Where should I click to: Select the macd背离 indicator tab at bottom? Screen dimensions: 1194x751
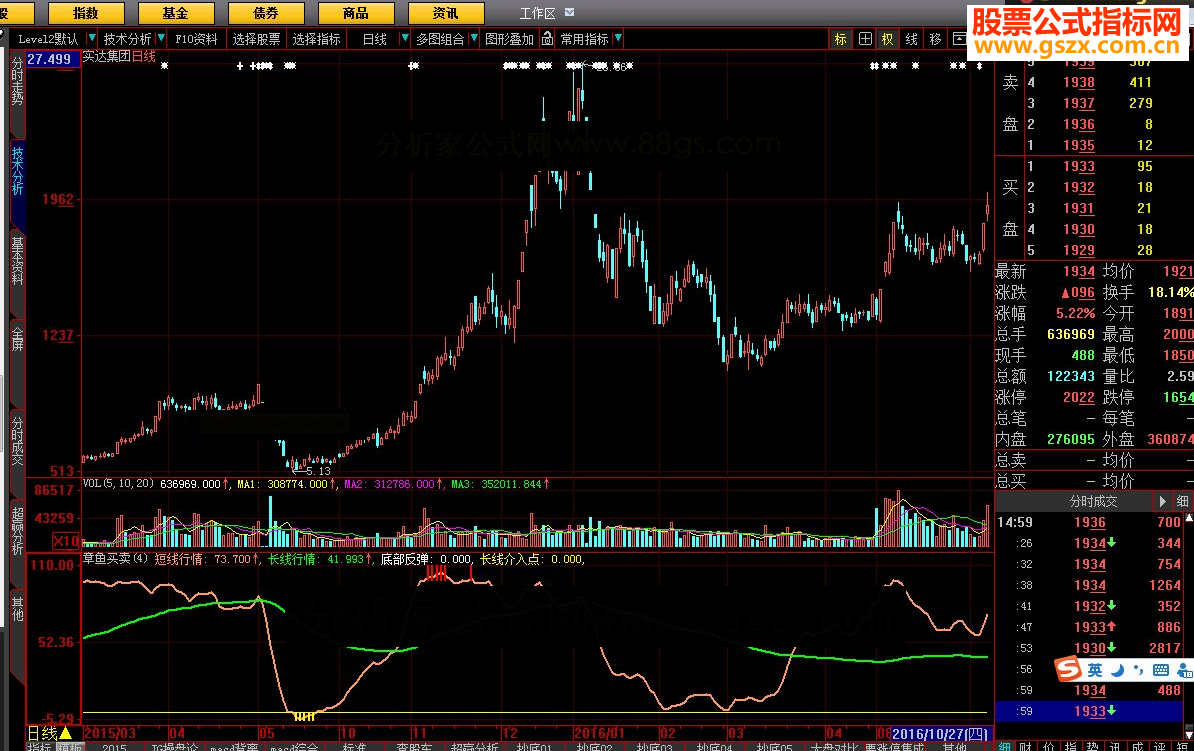point(235,747)
